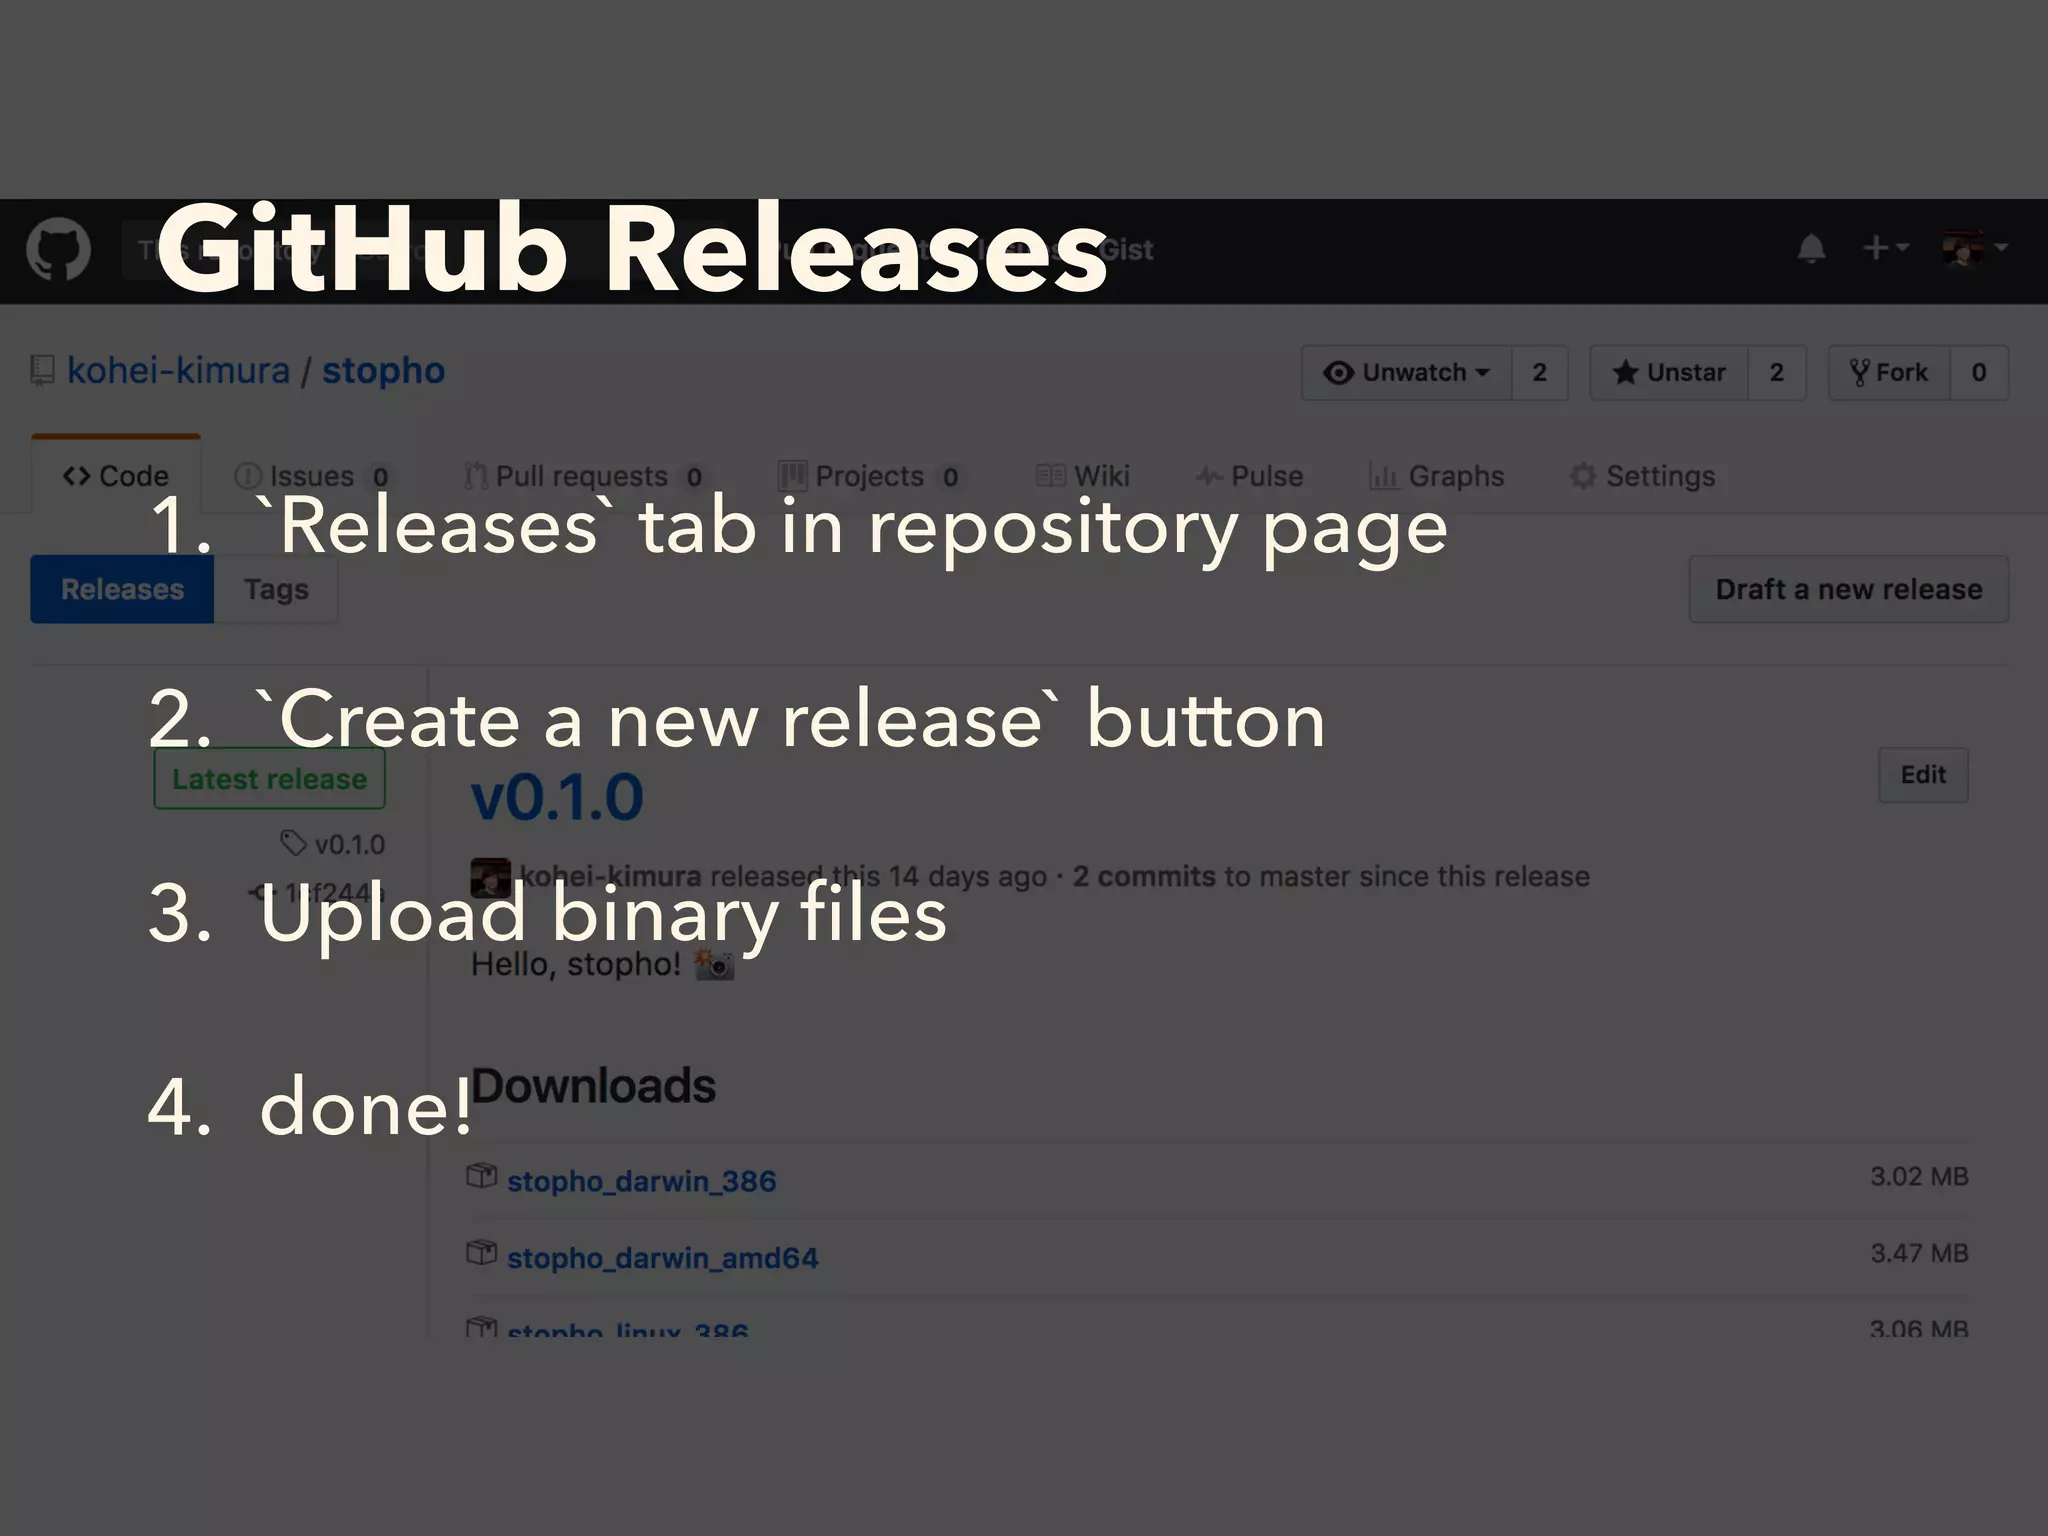Click the repository book icon
Image resolution: width=2048 pixels, height=1536 pixels.
point(42,371)
